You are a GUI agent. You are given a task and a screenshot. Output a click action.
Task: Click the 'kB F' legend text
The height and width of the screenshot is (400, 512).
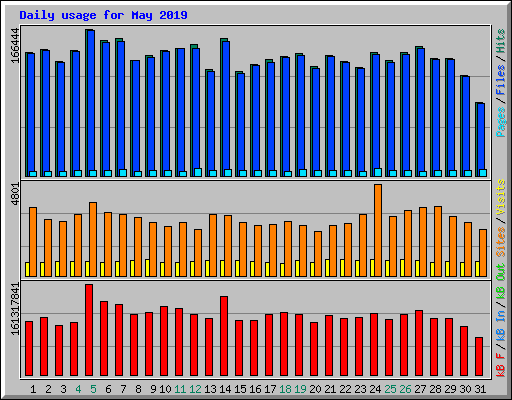point(501,365)
